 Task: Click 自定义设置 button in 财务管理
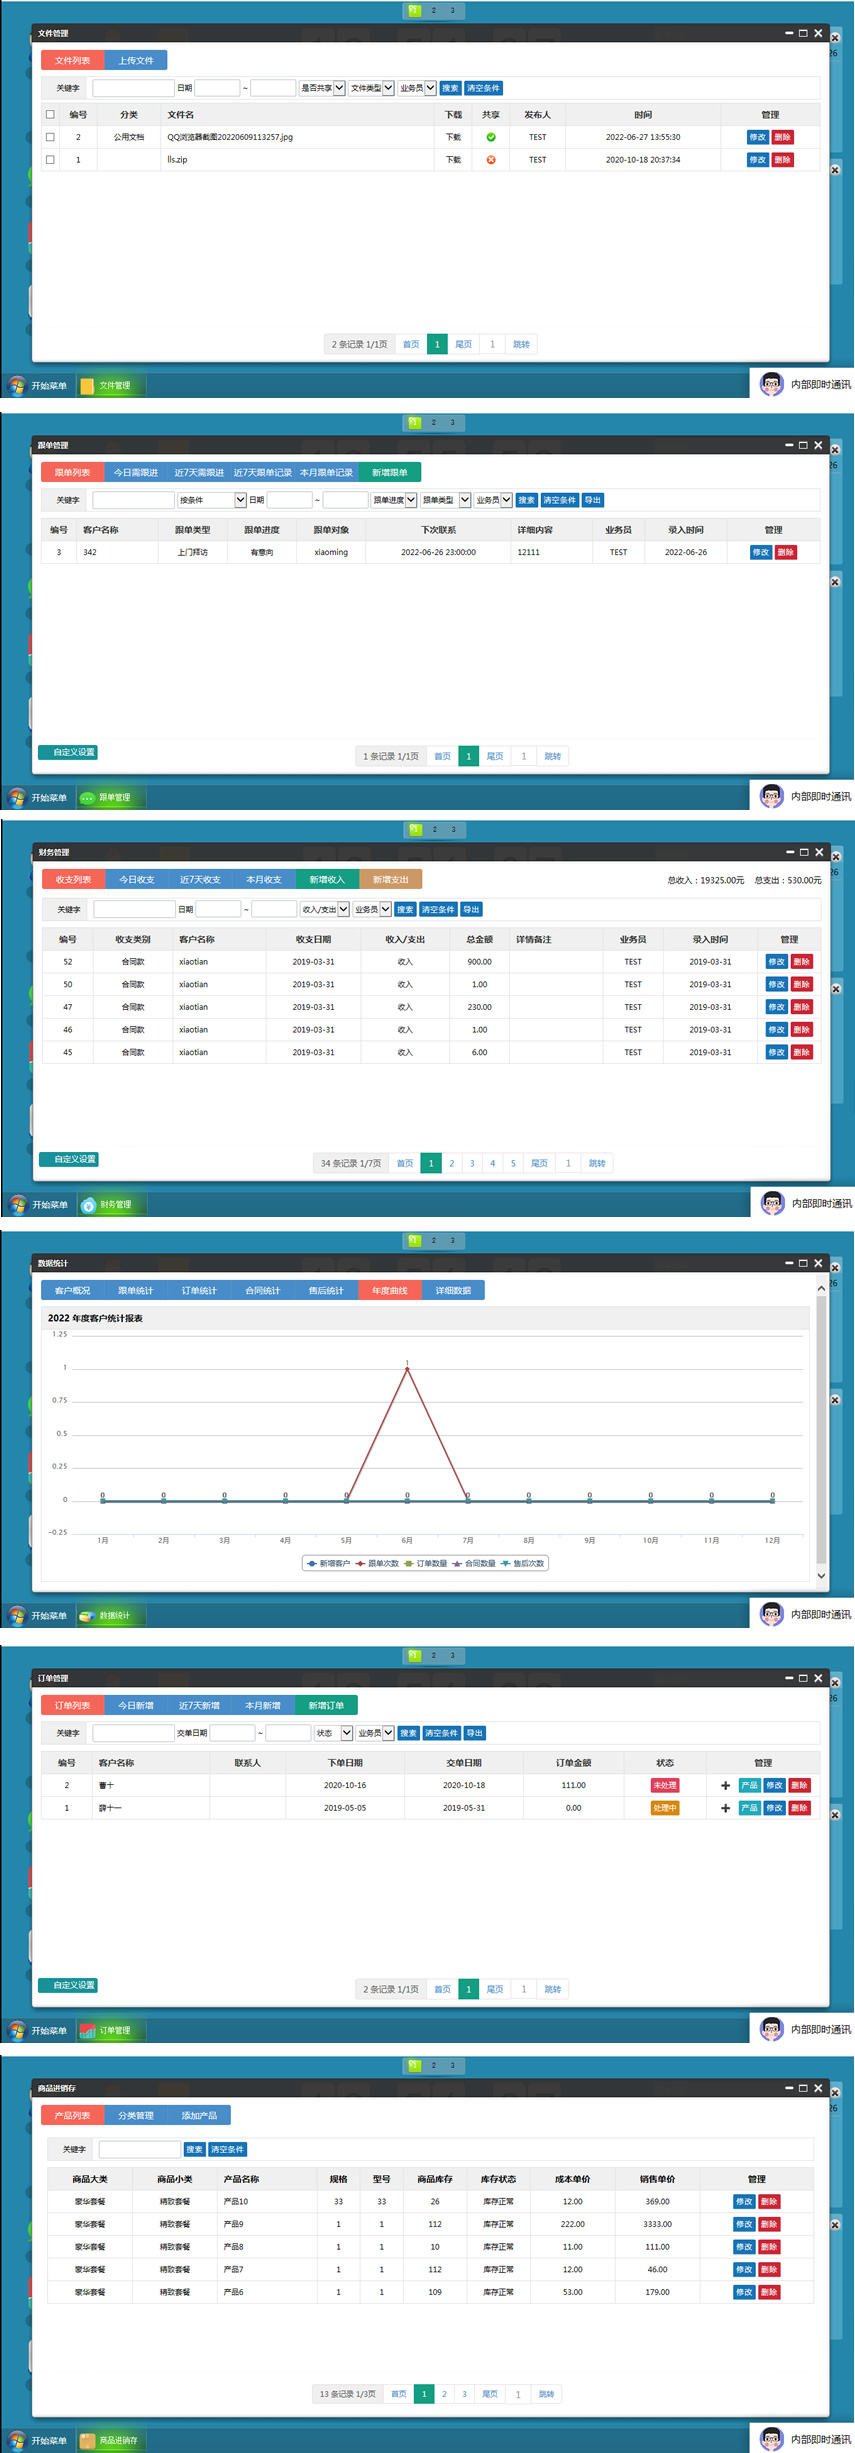(69, 1160)
